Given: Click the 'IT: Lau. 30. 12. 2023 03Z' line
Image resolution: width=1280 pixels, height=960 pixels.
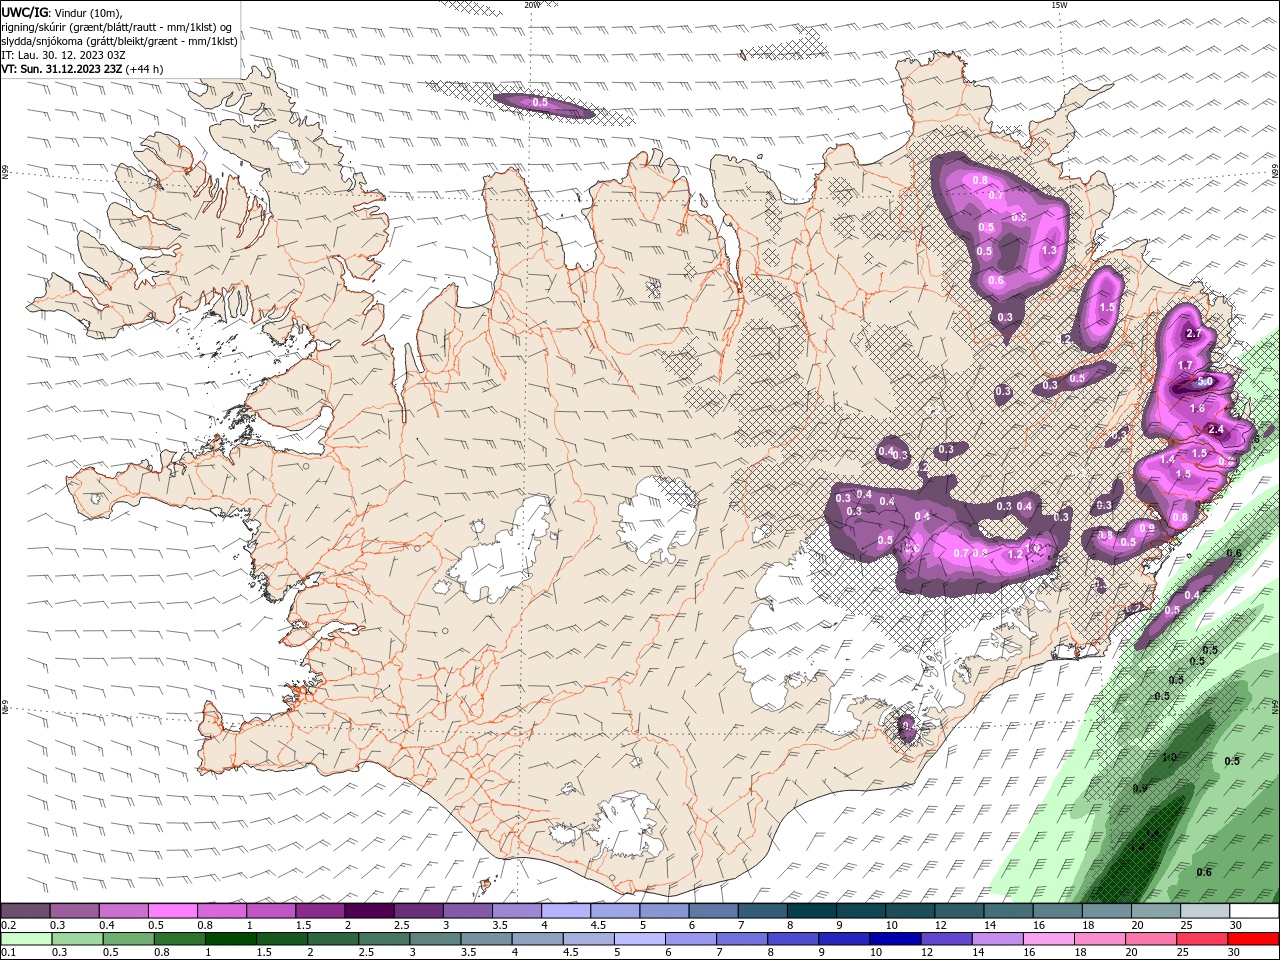Looking at the screenshot, I should [x=63, y=55].
